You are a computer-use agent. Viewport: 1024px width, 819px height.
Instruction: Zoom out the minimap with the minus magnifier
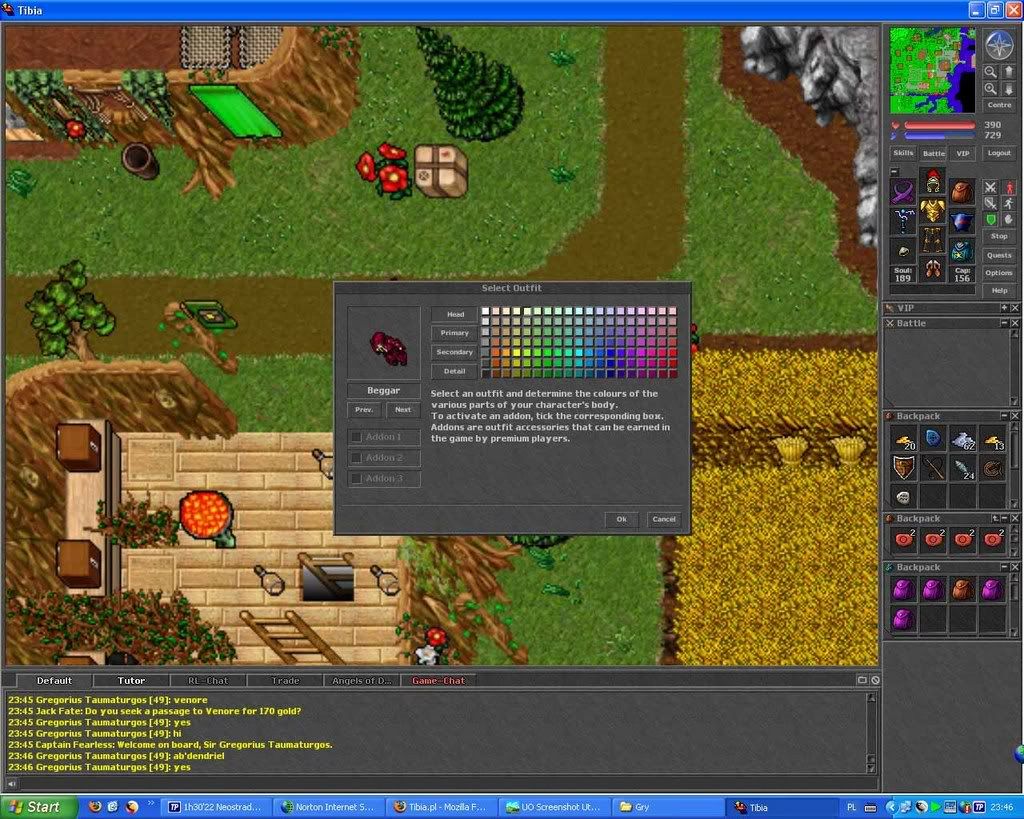(x=991, y=72)
